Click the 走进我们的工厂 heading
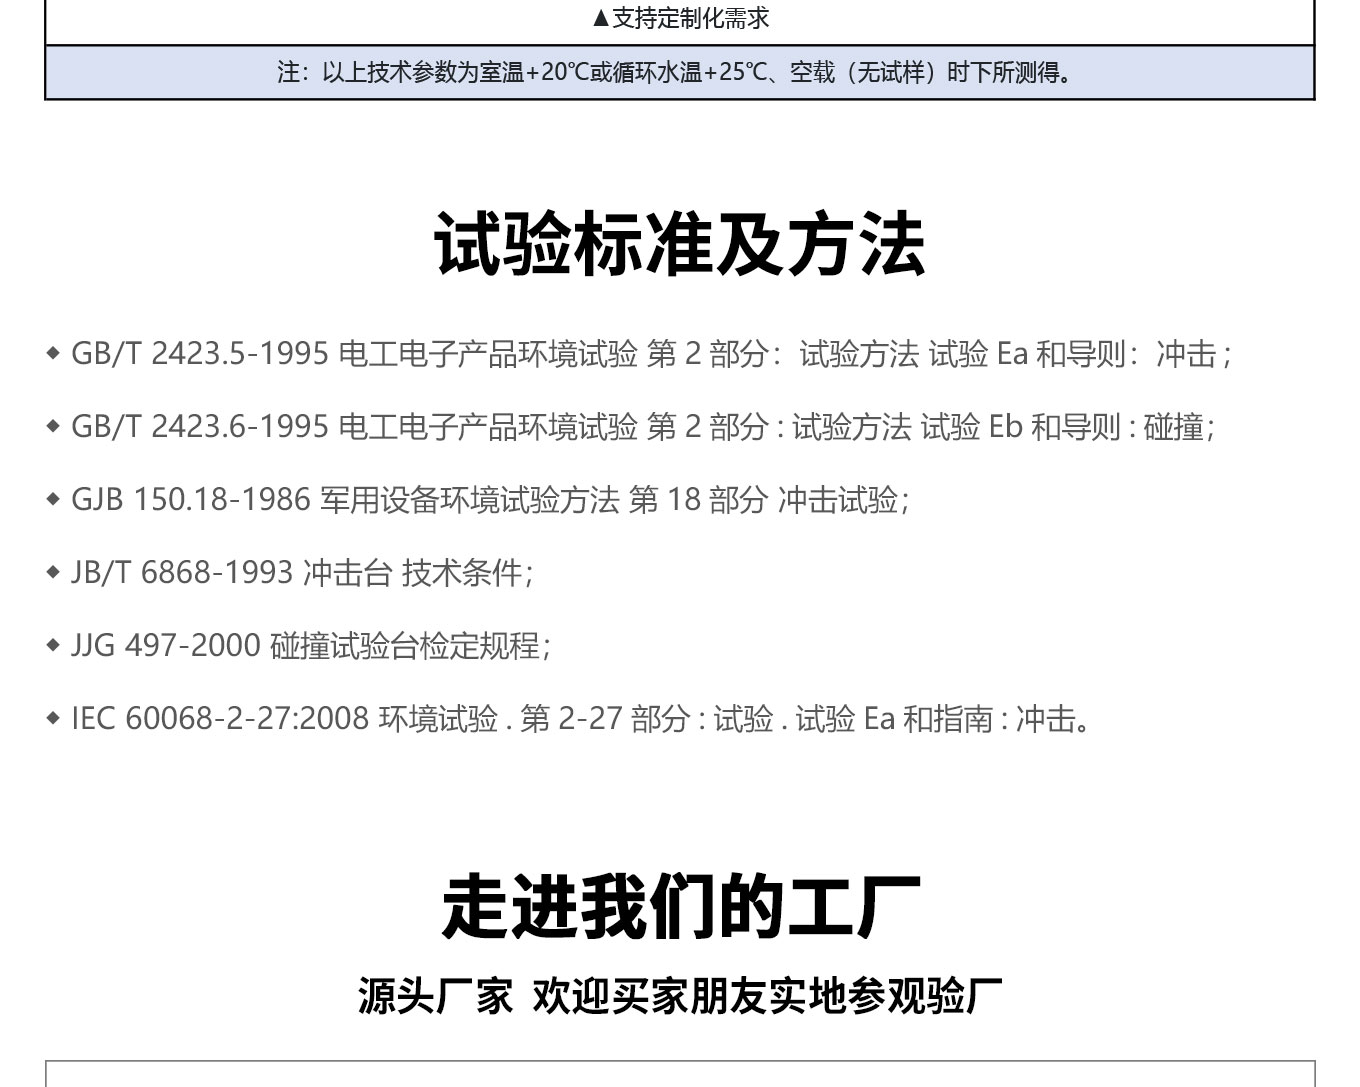Image resolution: width=1360 pixels, height=1087 pixels. click(x=680, y=907)
